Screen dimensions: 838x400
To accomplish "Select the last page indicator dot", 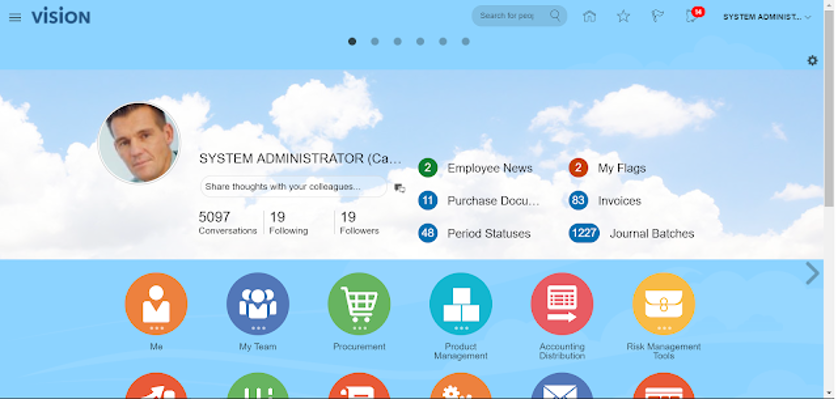I will [465, 42].
